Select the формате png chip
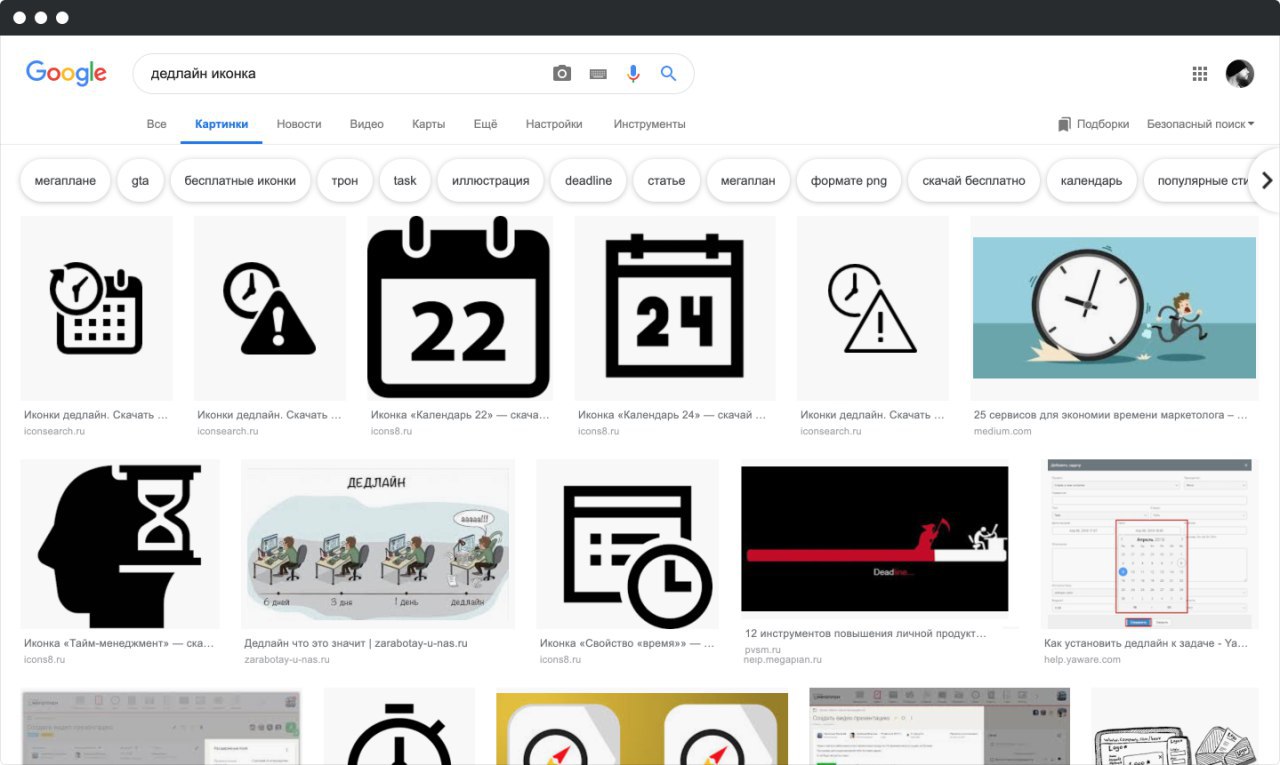Viewport: 1280px width, 765px height. coord(849,181)
